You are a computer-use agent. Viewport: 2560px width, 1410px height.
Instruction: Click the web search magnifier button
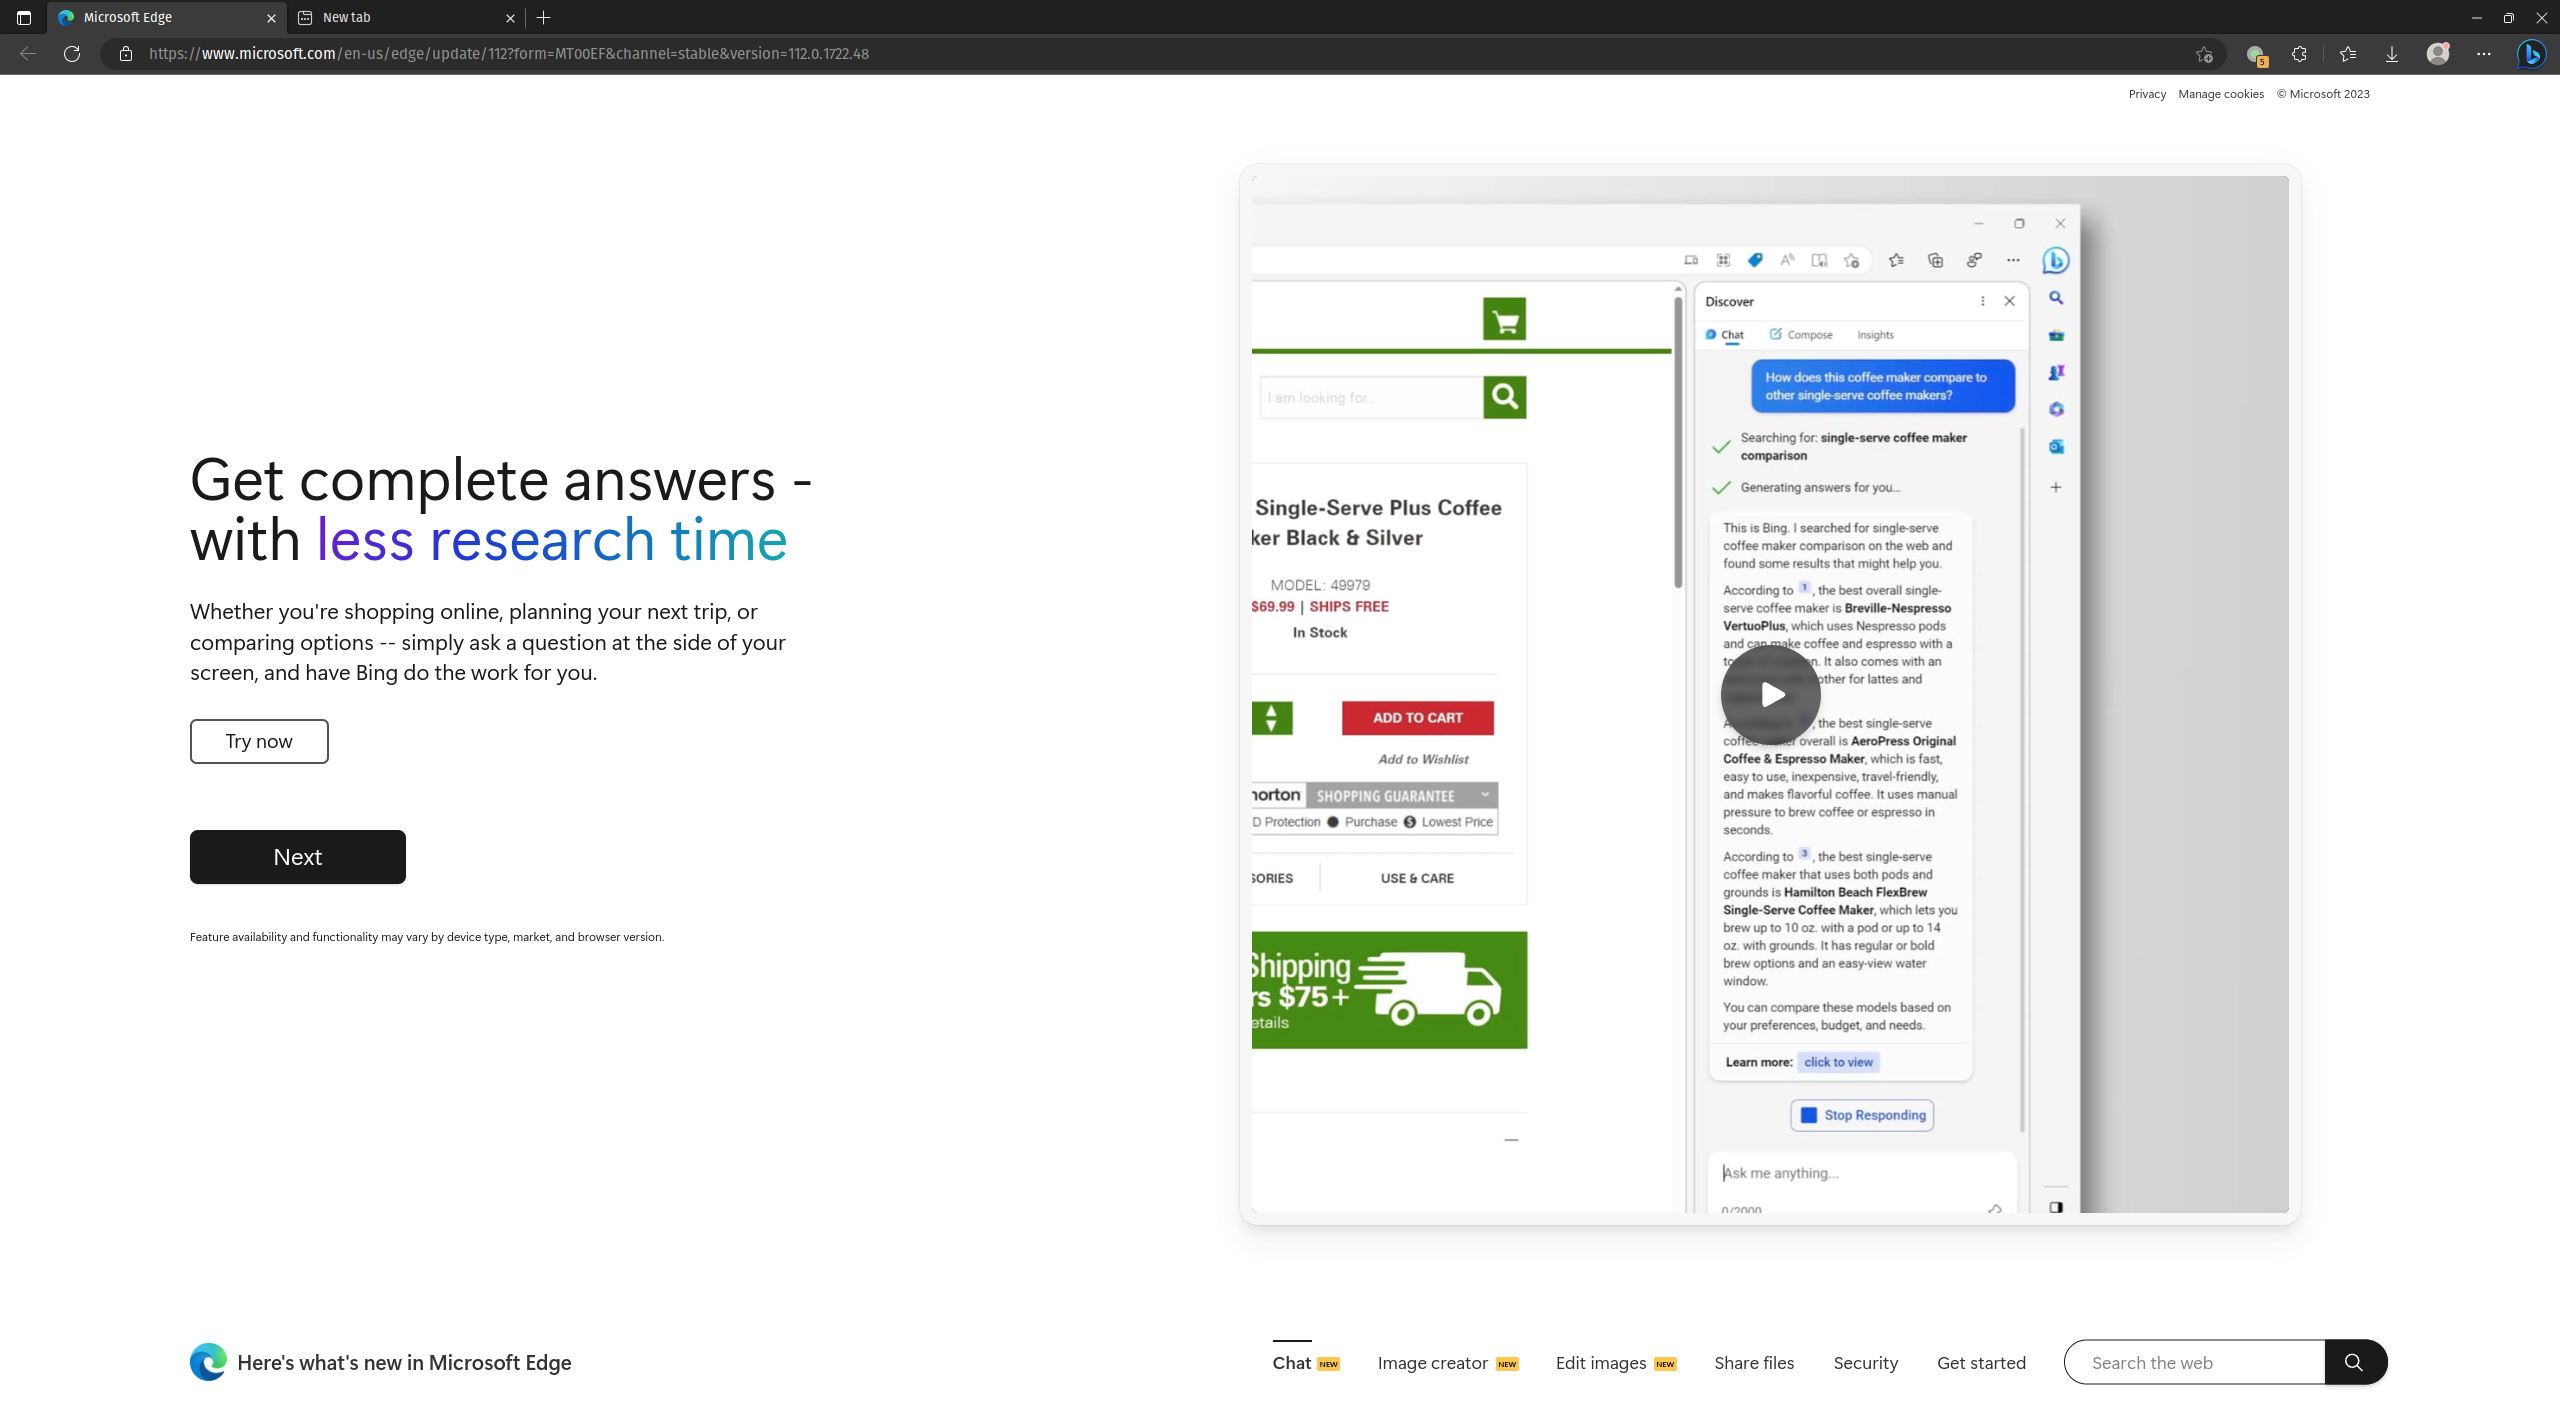pos(2354,1362)
